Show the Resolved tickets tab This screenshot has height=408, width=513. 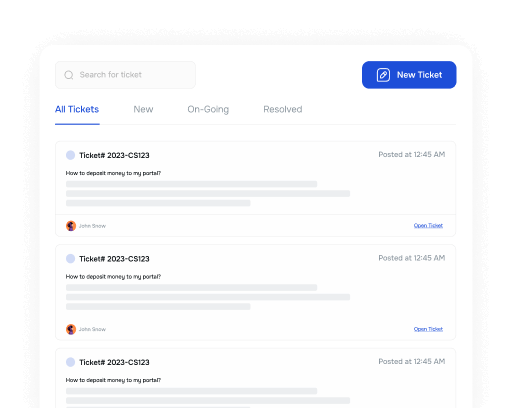click(x=283, y=109)
